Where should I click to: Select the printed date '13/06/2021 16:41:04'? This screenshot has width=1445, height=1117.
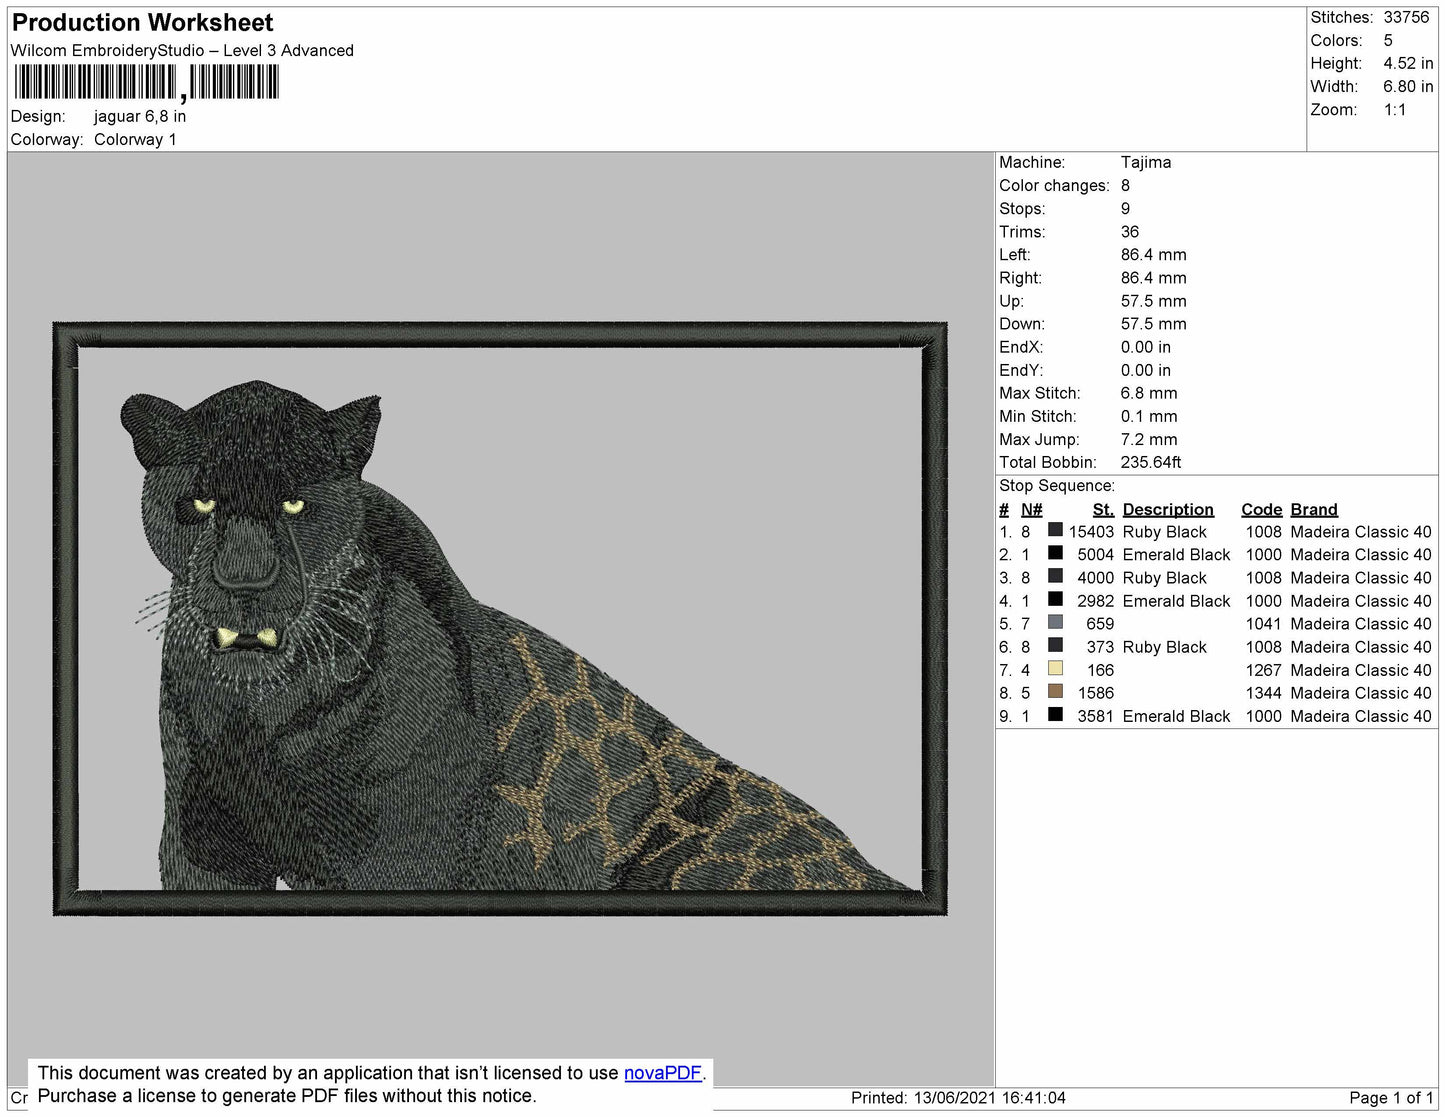(989, 1097)
